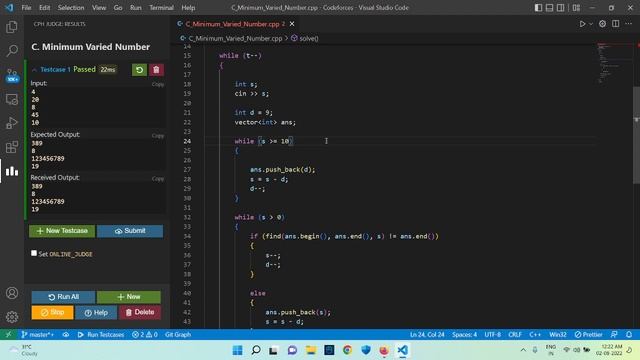Click the red Delete button
The height and width of the screenshot is (360, 640).
[x=140, y=312]
